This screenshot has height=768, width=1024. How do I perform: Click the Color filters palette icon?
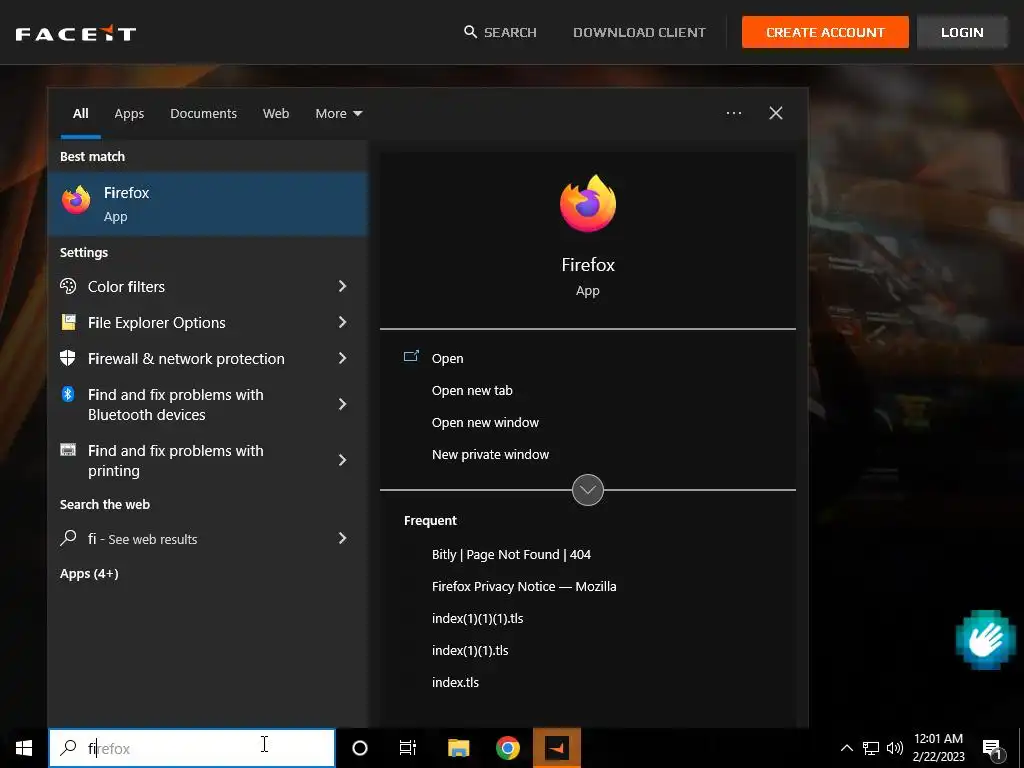(x=68, y=286)
